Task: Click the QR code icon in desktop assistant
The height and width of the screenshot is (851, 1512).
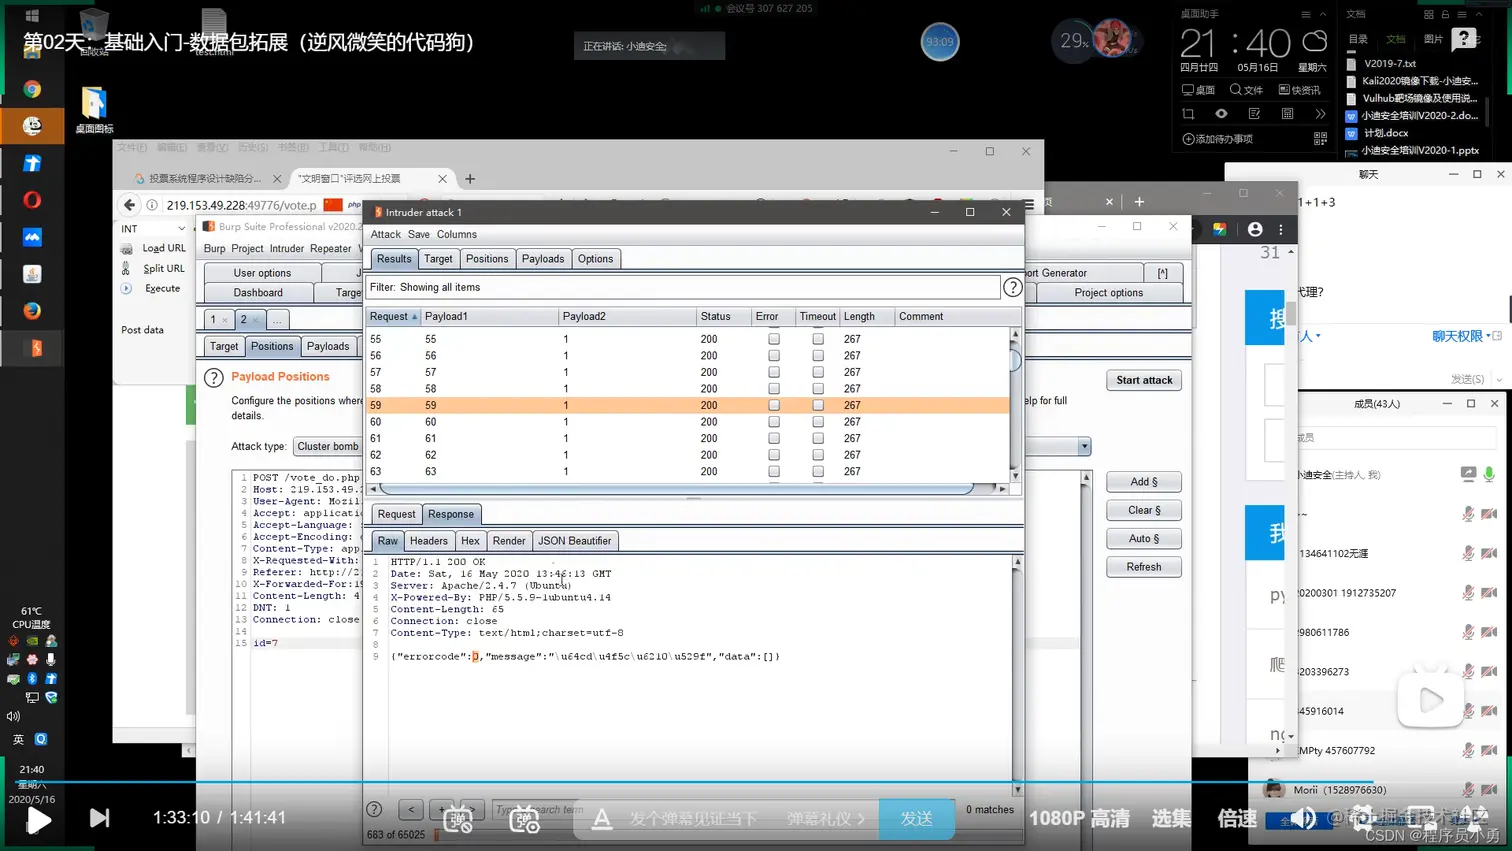Action: click(x=1320, y=139)
